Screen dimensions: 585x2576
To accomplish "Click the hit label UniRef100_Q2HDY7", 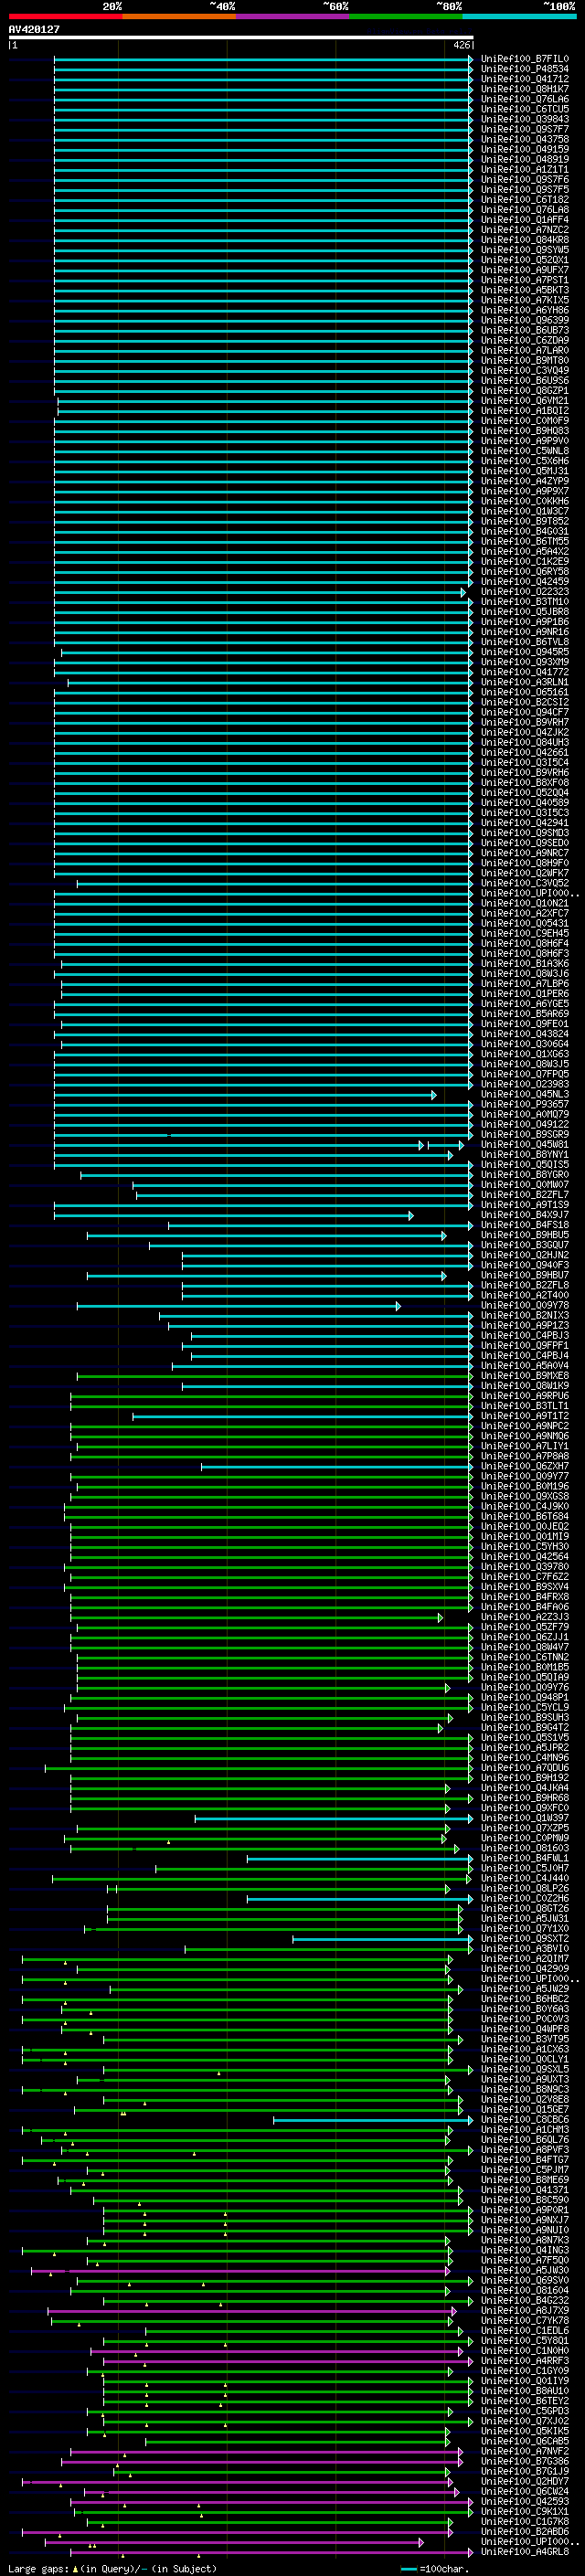I will 525,2481.
